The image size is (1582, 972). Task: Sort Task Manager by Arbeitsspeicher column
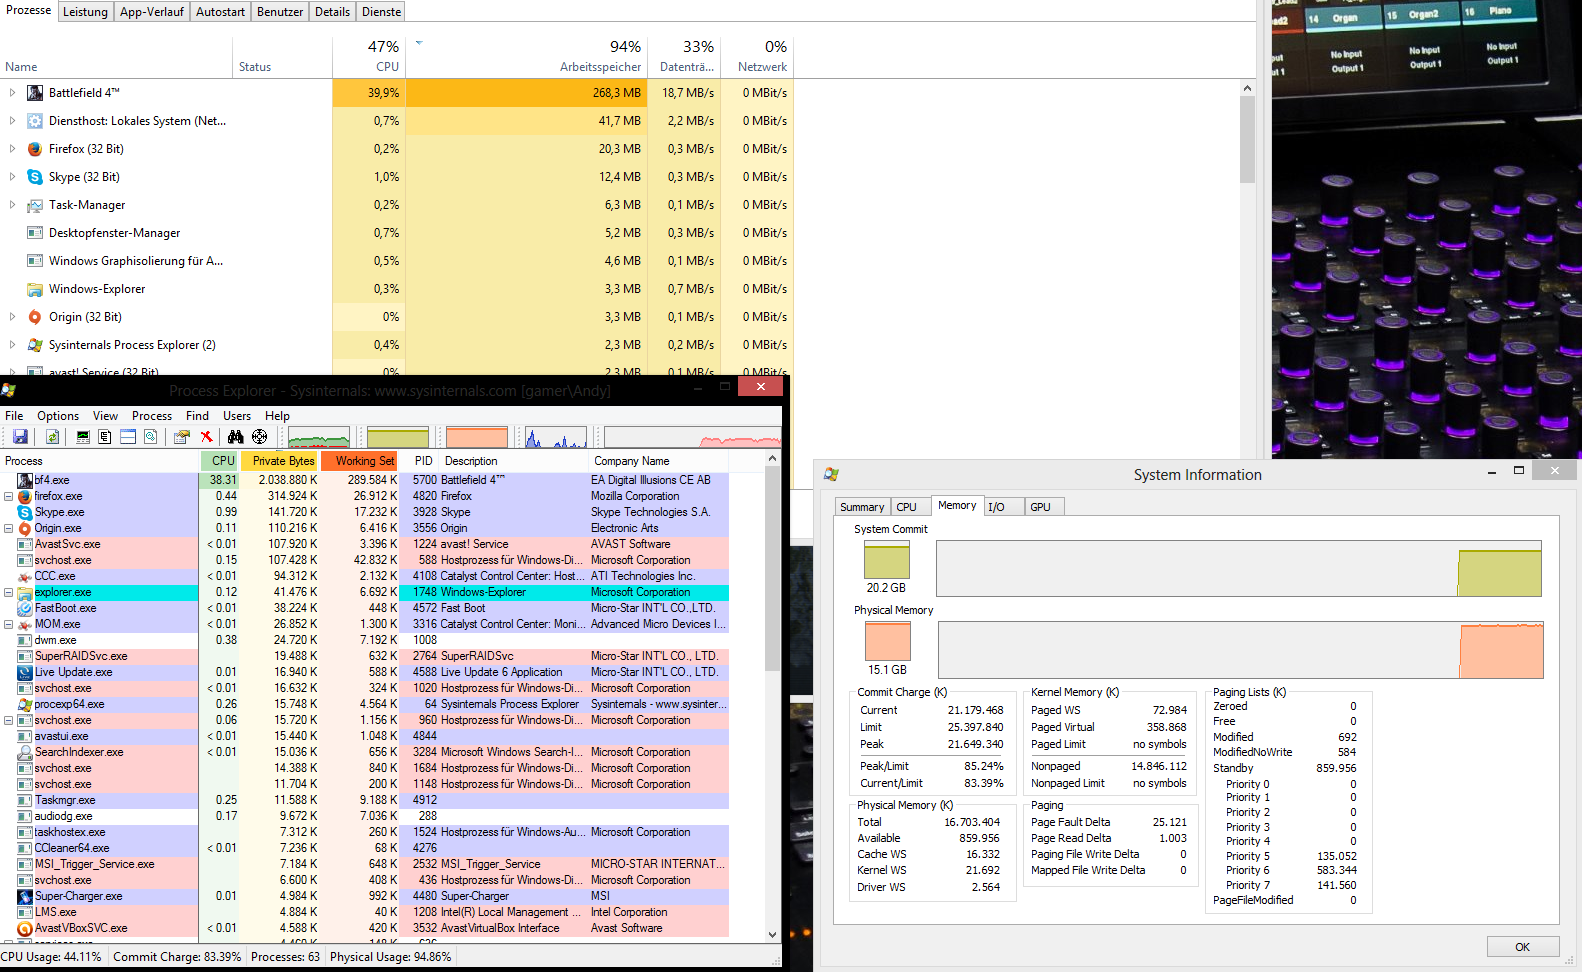click(527, 57)
